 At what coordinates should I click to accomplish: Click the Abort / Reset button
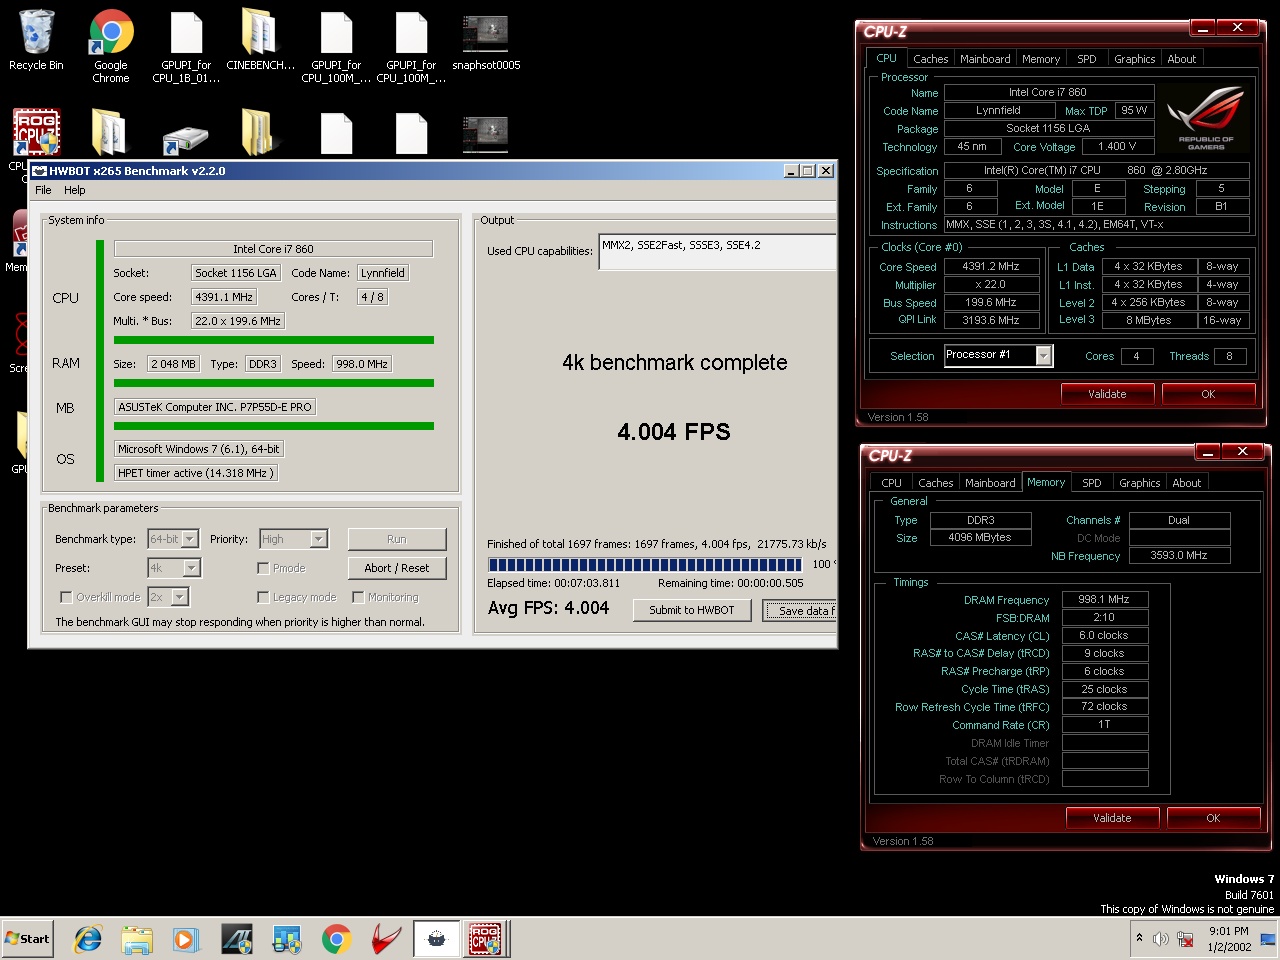pyautogui.click(x=397, y=568)
